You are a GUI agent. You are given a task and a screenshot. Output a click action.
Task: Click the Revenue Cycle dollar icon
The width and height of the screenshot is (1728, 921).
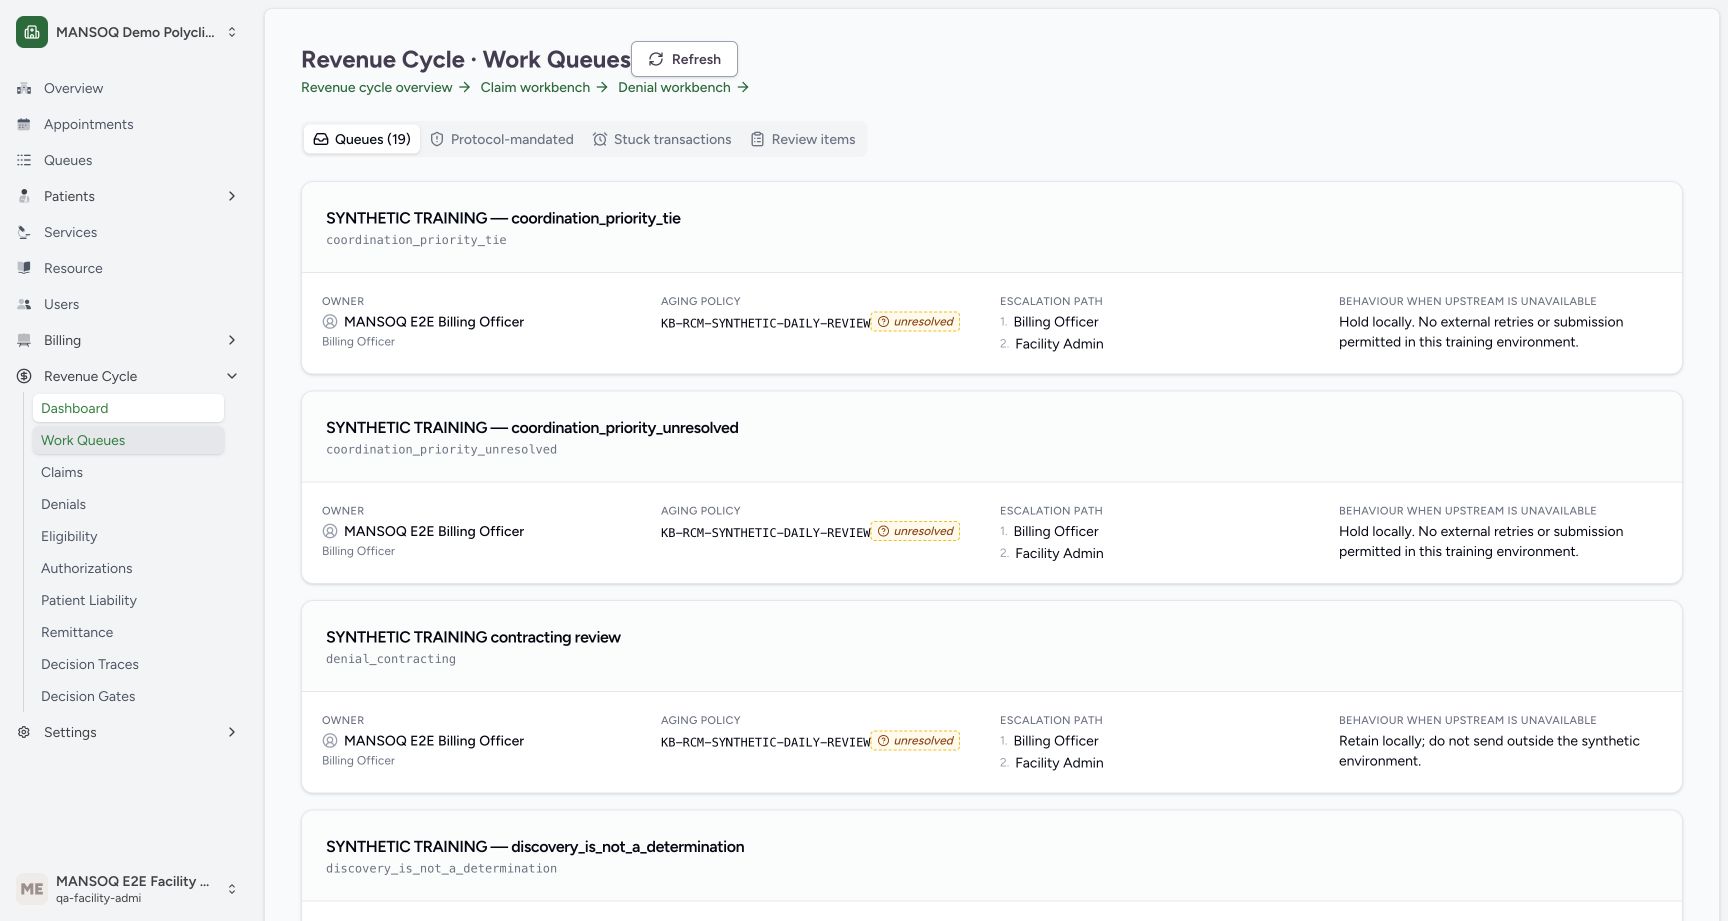tap(24, 376)
